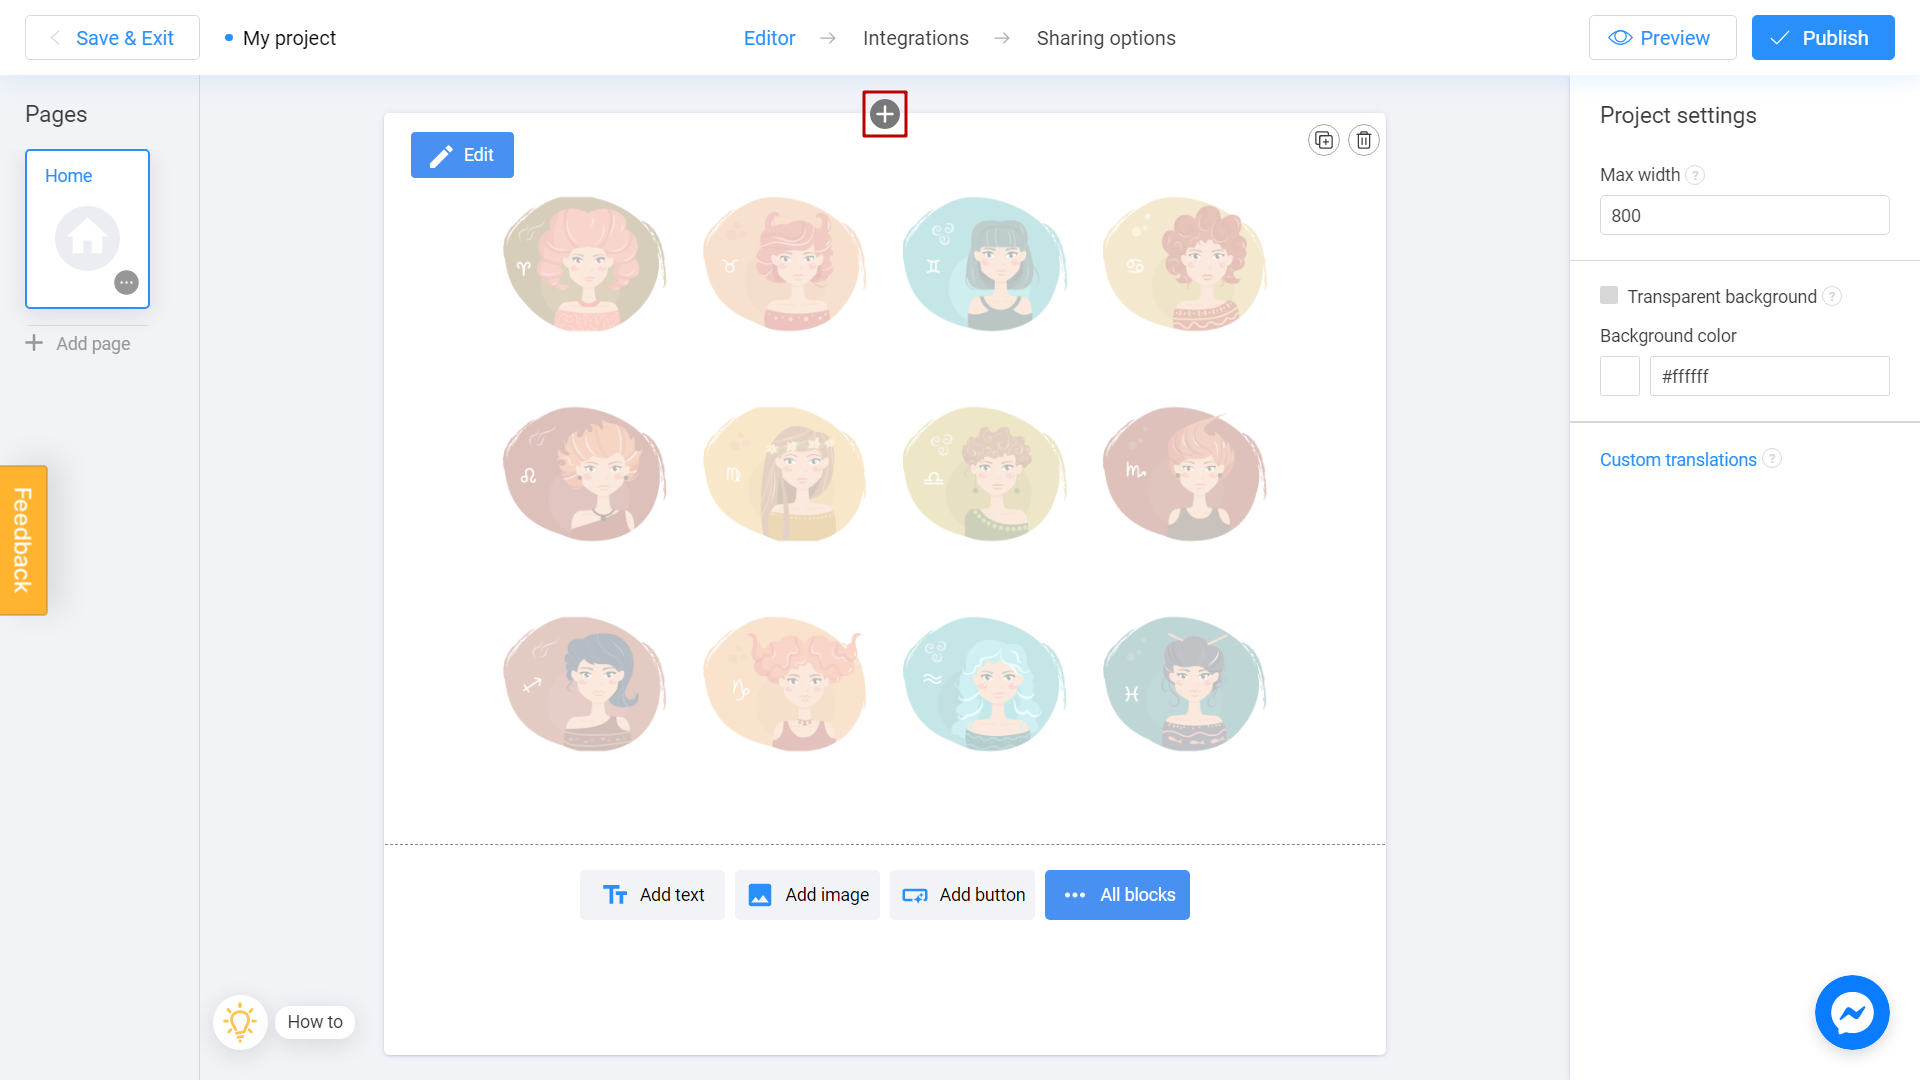1920x1080 pixels.
Task: Click the Publish checkmark icon
Action: tap(1783, 37)
